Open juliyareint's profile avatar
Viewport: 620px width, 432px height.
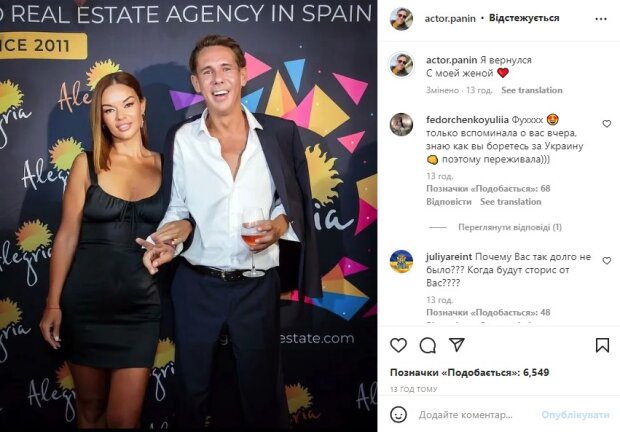pos(401,261)
